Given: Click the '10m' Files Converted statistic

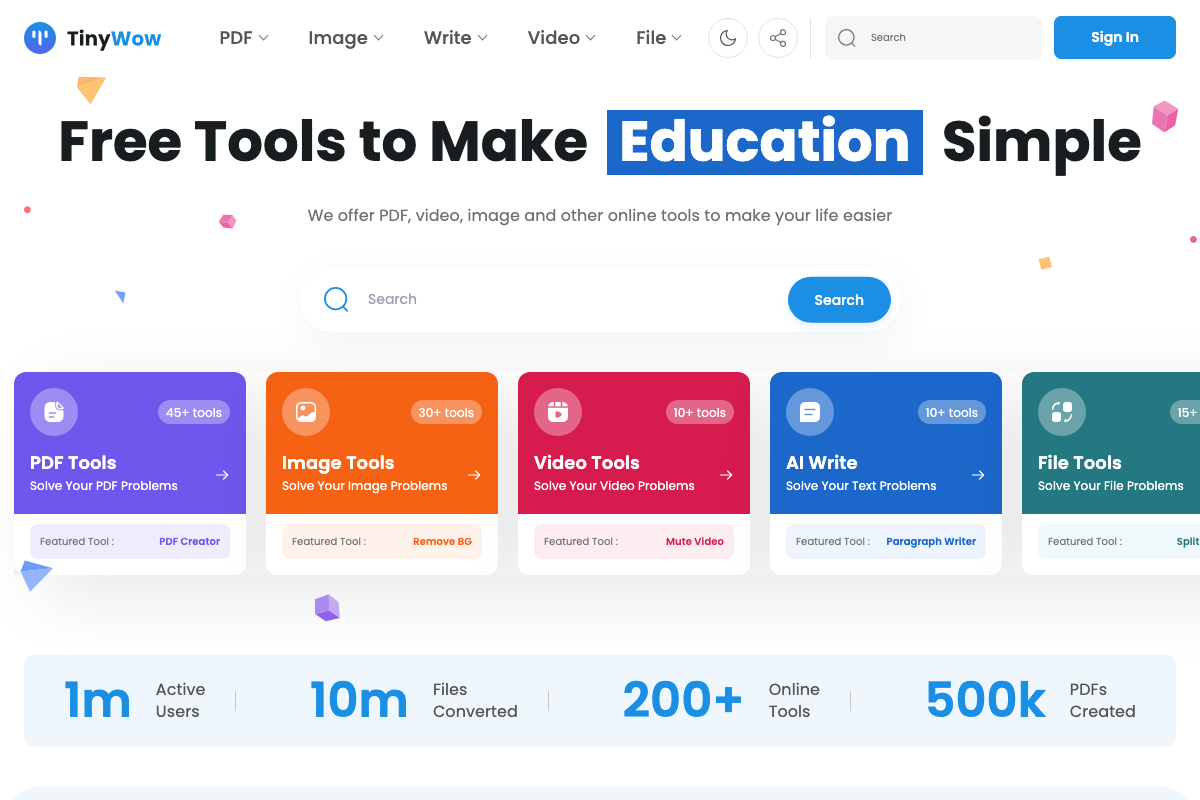Looking at the screenshot, I should 358,700.
